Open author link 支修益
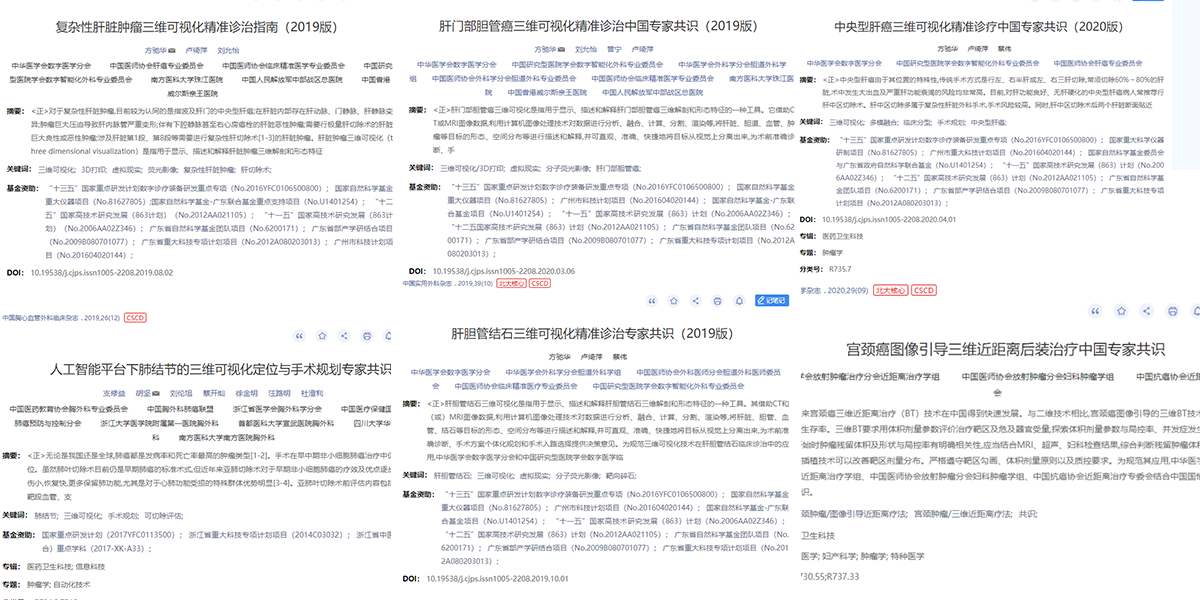 114,393
